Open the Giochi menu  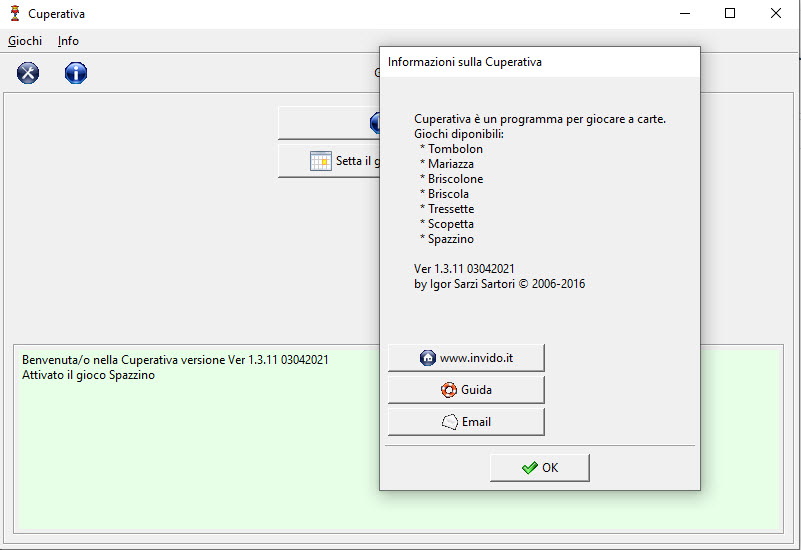click(25, 41)
